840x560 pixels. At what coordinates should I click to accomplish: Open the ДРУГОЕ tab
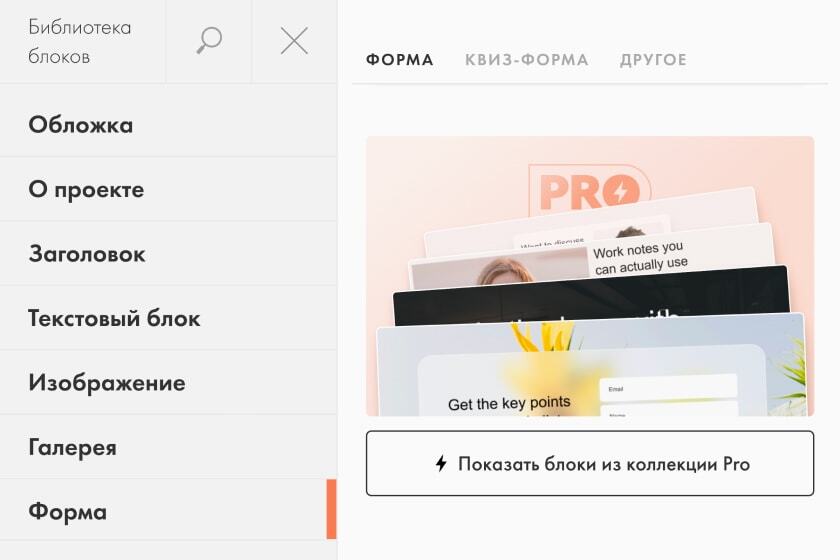pos(653,59)
